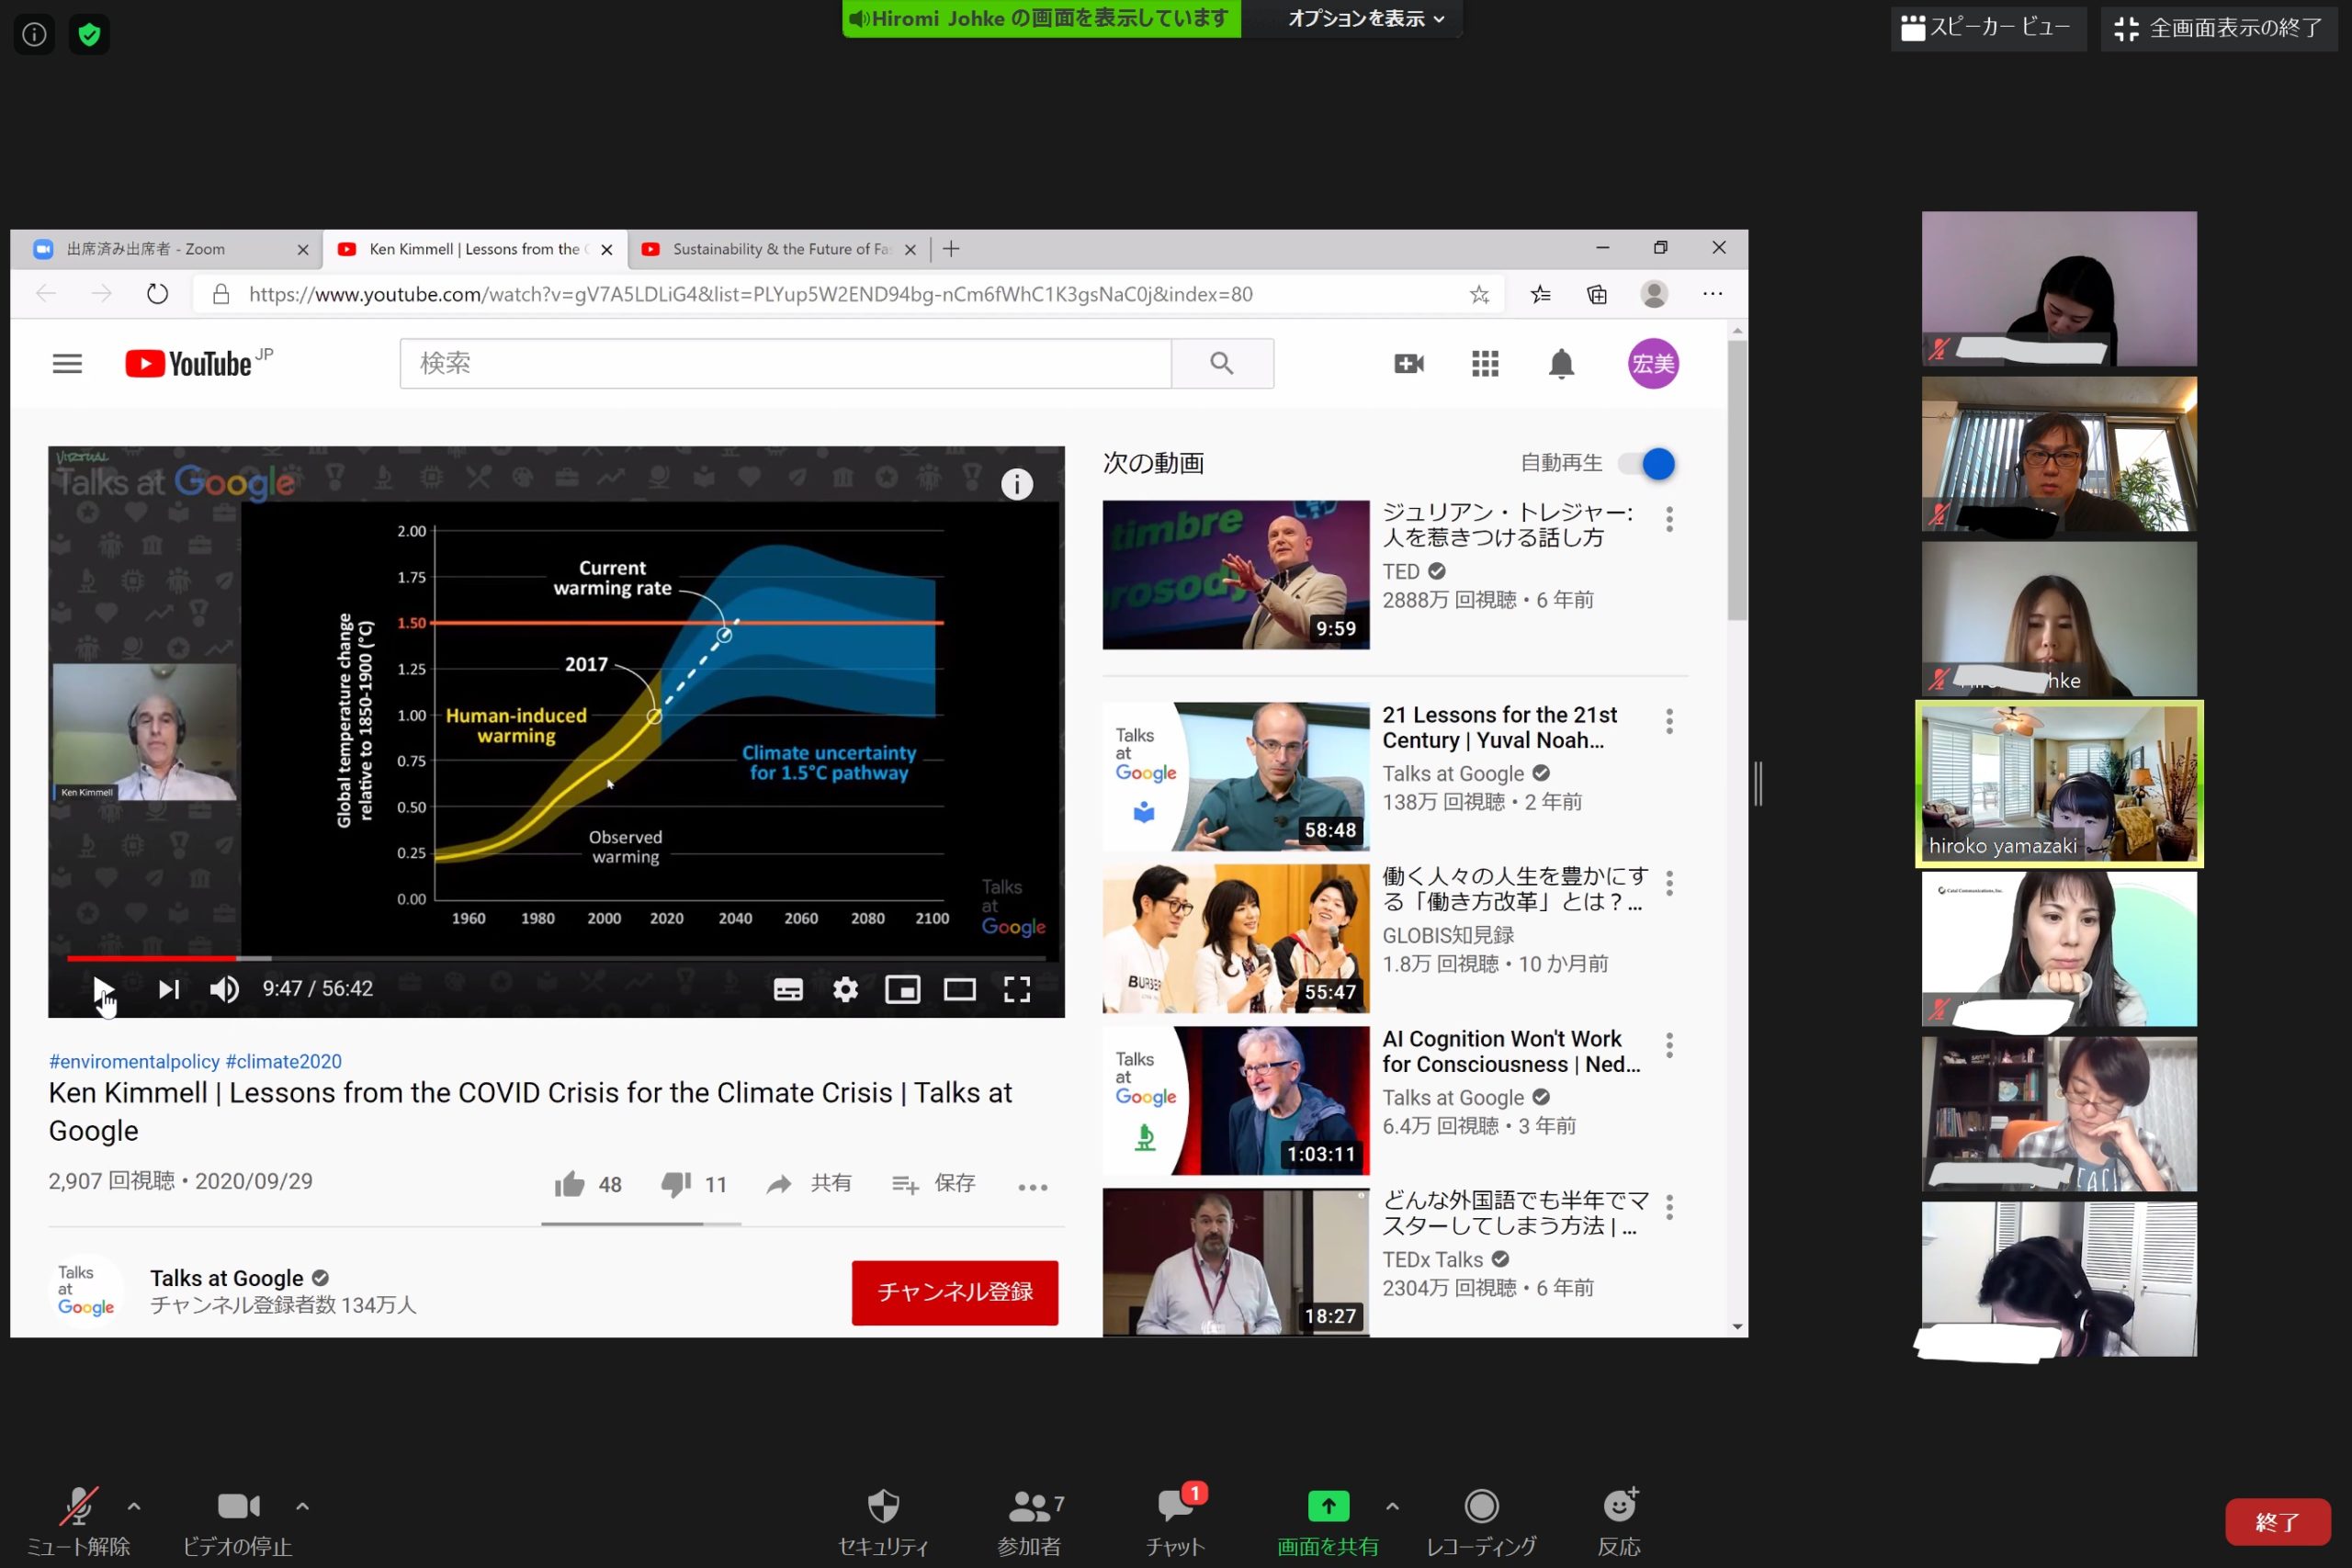This screenshot has height=1568, width=2352.
Task: Open options for 働く人々 video
Action: [x=1669, y=883]
